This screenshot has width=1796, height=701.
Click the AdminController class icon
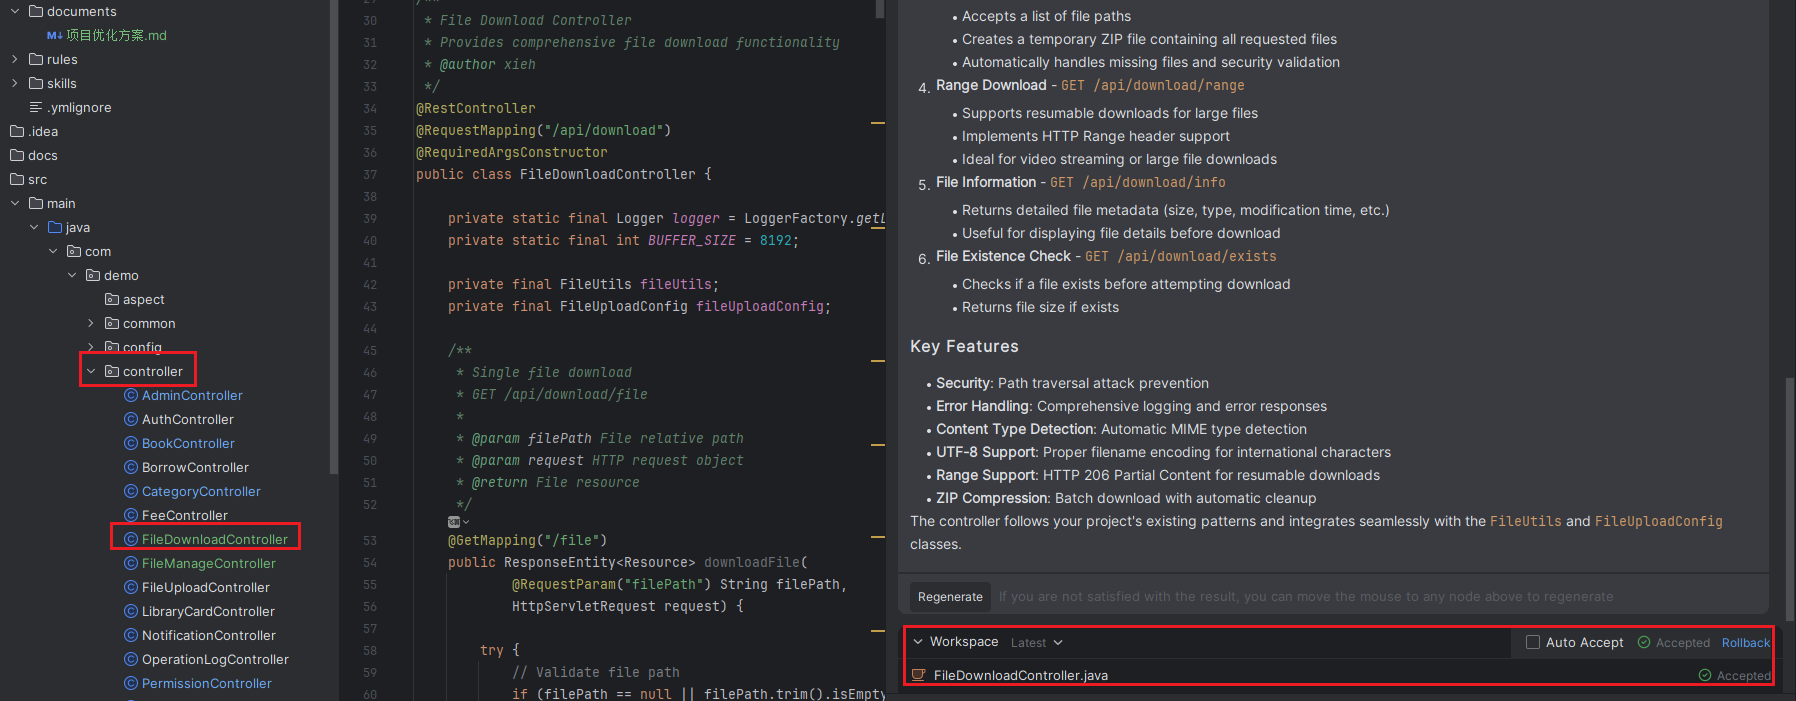click(x=131, y=395)
